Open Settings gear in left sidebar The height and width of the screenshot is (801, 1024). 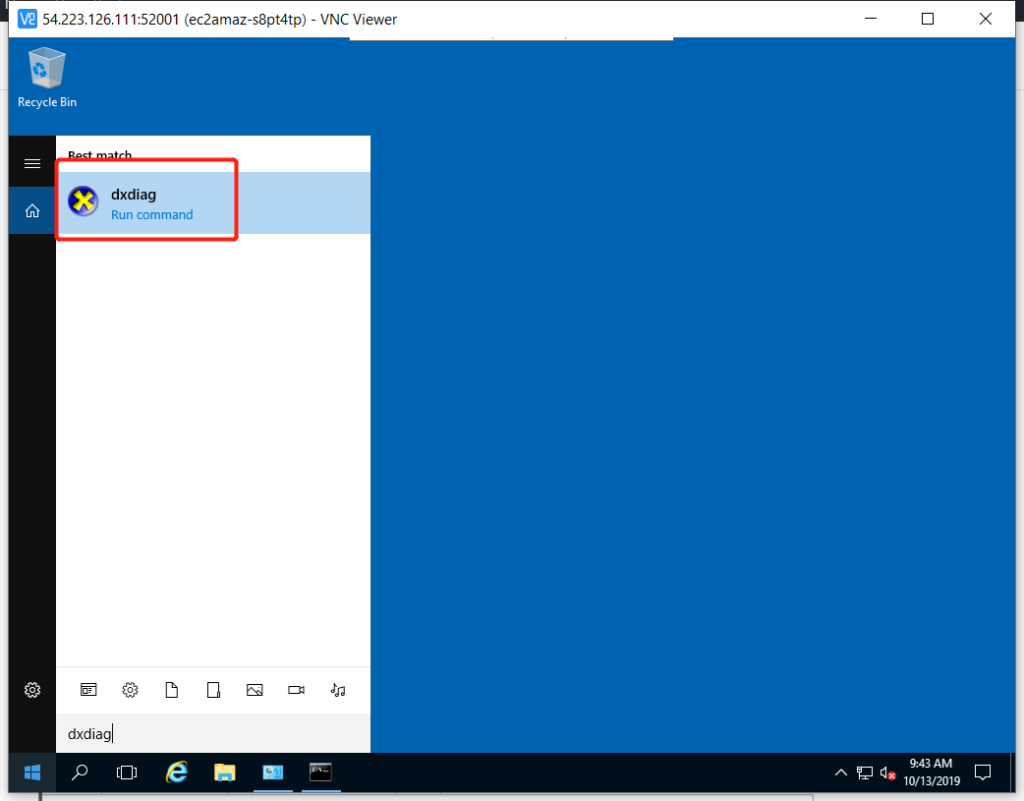[x=32, y=690]
